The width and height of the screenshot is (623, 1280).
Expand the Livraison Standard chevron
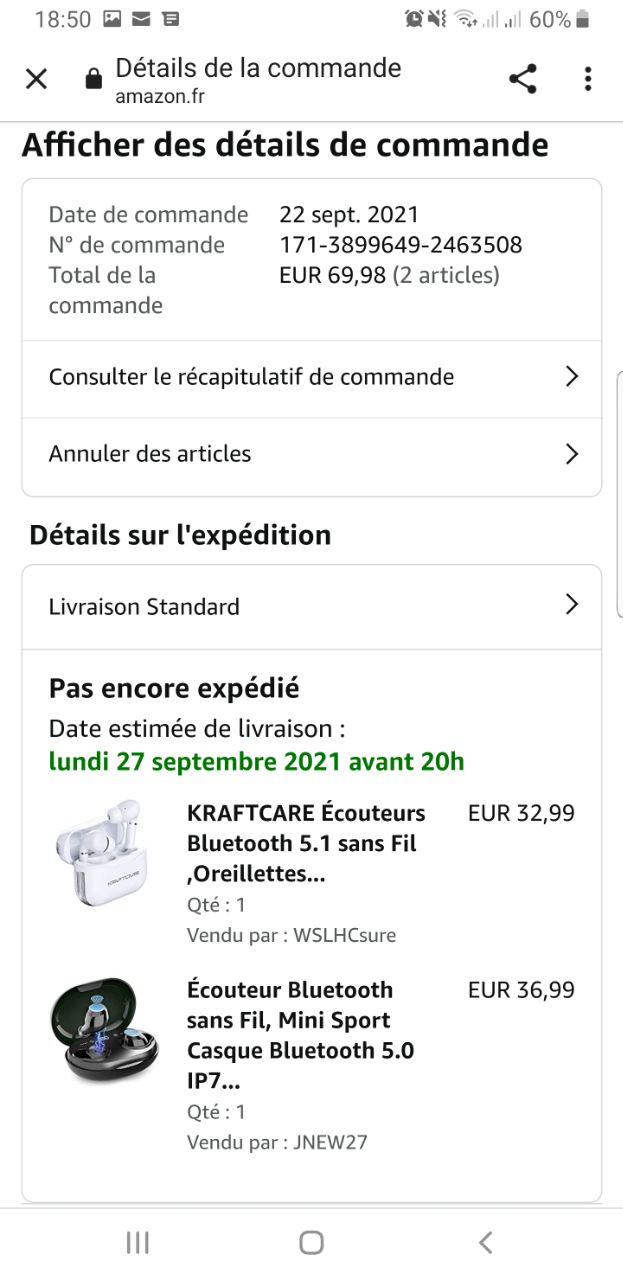pos(572,605)
